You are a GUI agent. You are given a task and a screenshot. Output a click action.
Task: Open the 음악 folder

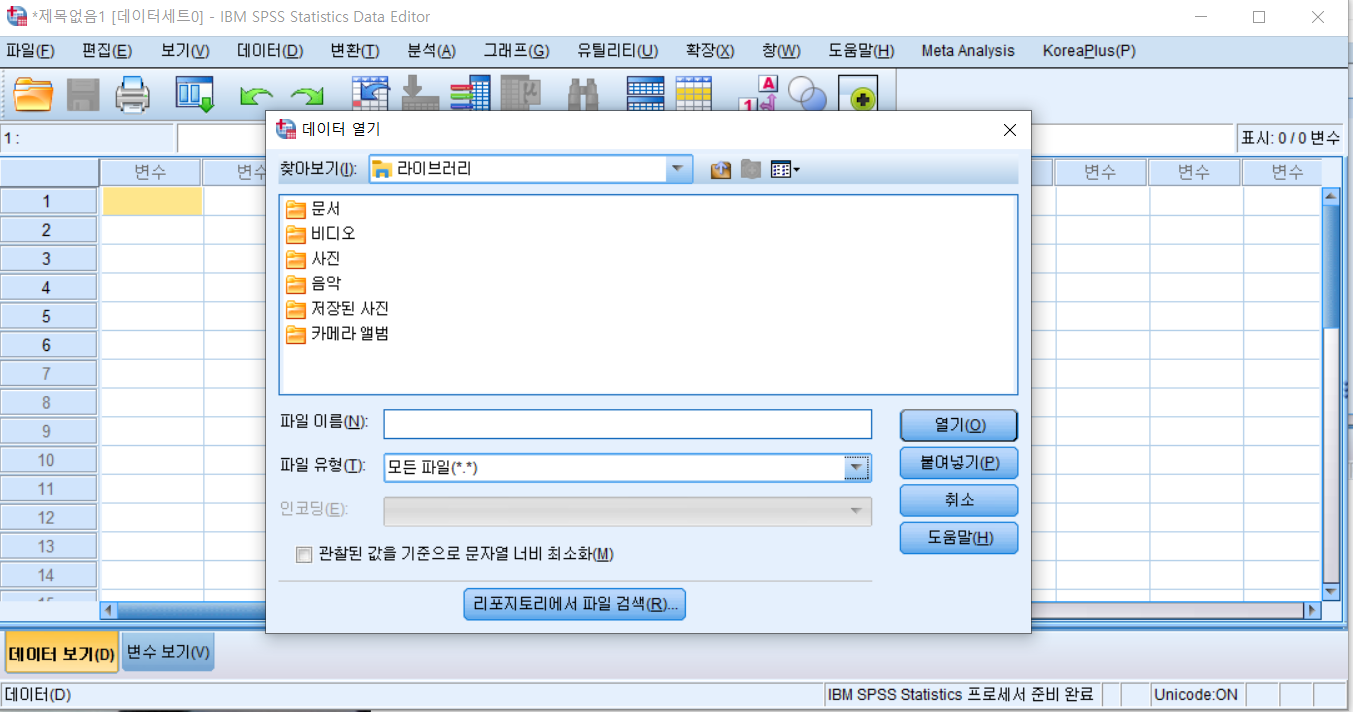pos(313,284)
